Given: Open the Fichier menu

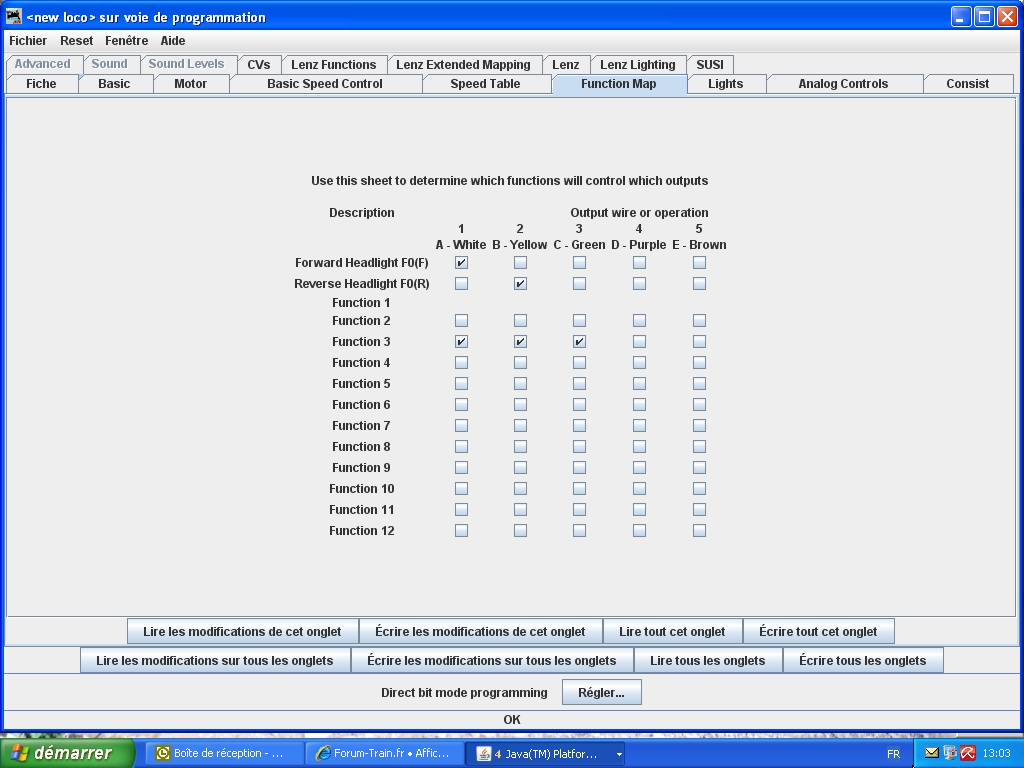Looking at the screenshot, I should click(28, 40).
